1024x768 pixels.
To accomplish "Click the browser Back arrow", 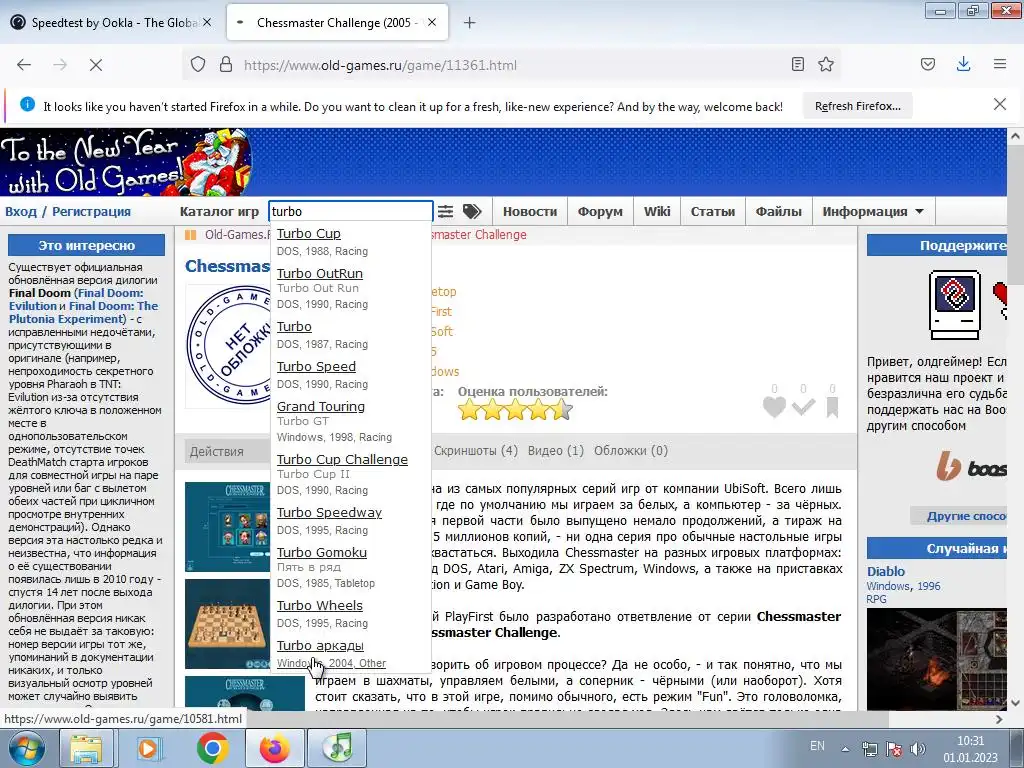I will 24,65.
